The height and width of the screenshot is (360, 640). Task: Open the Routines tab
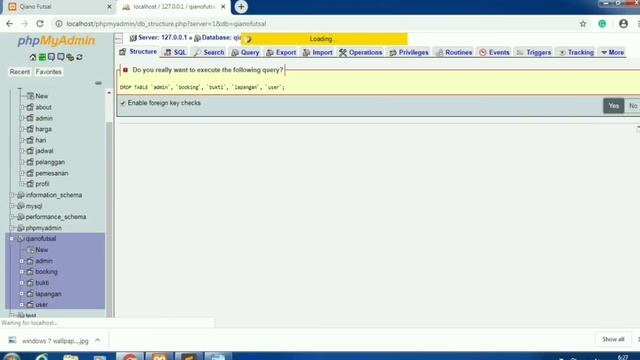[x=454, y=52]
